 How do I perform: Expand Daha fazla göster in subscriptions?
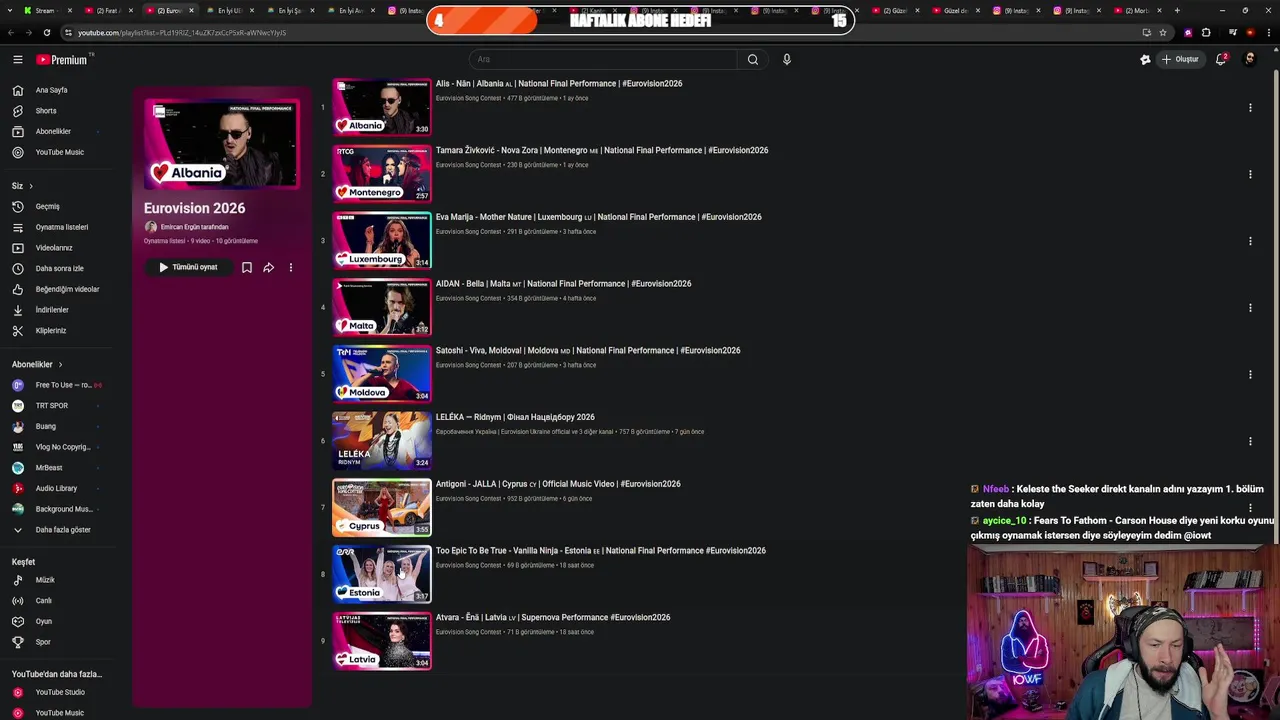pos(55,530)
